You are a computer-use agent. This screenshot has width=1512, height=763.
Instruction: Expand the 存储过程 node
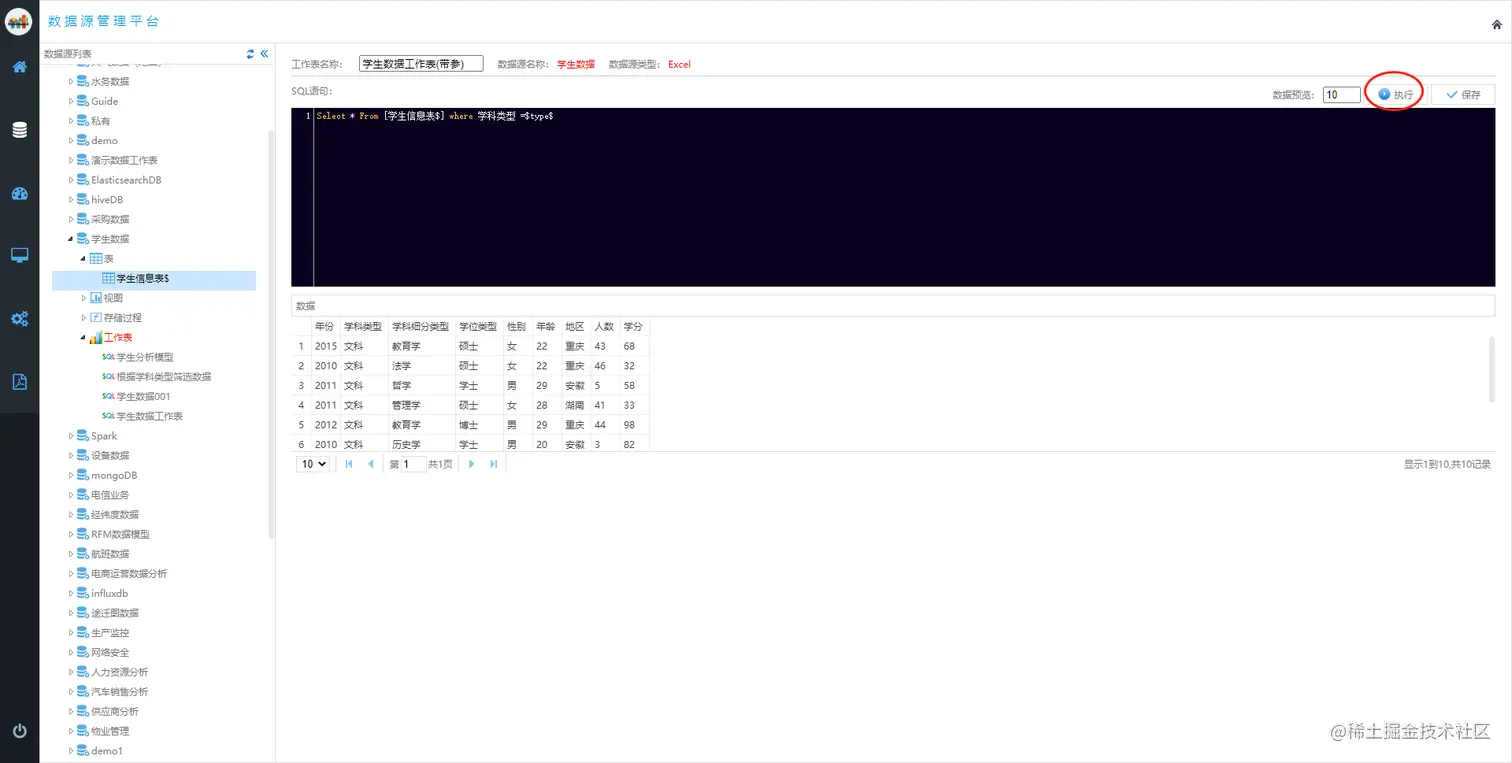[x=84, y=317]
